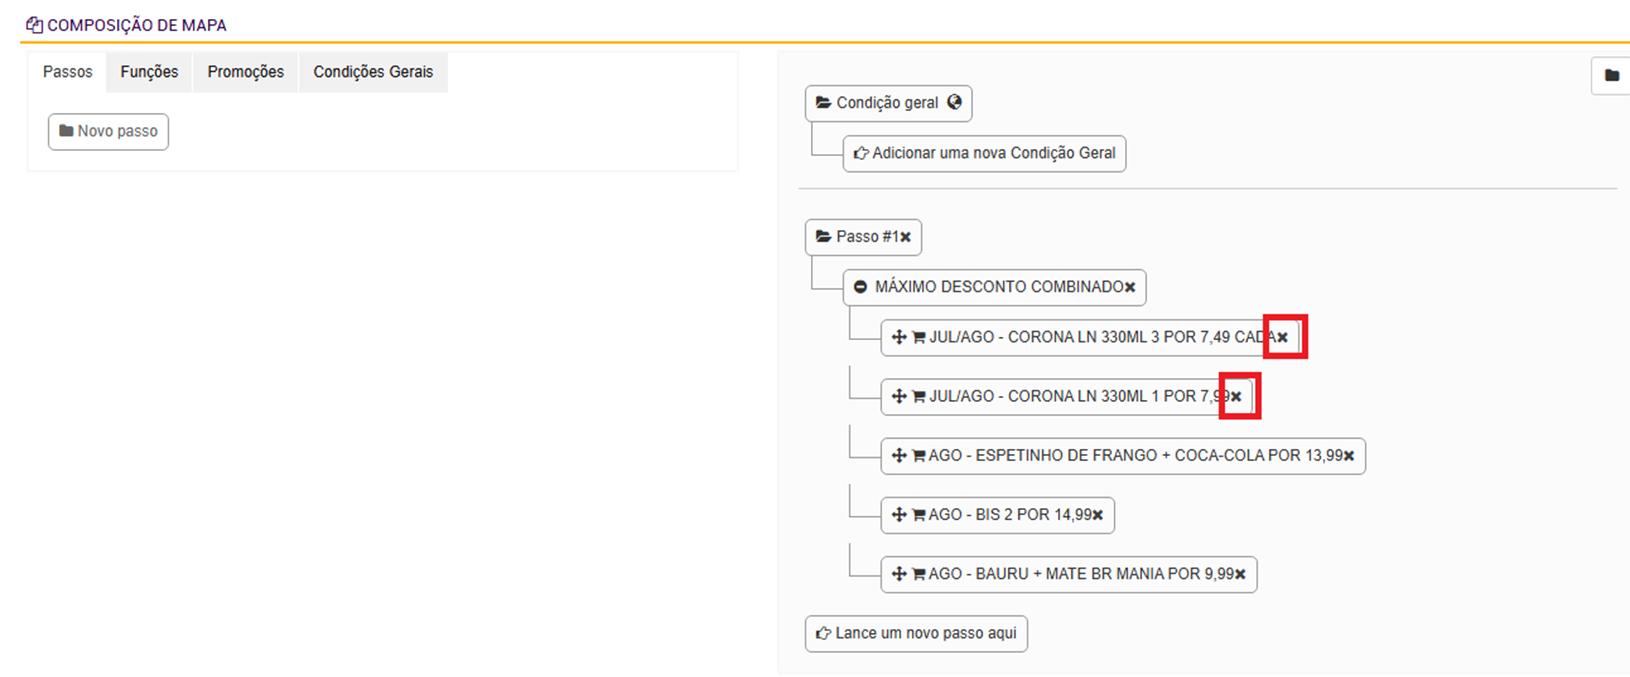Collapse the Passo #1 folder
The image size is (1630, 677).
[823, 237]
